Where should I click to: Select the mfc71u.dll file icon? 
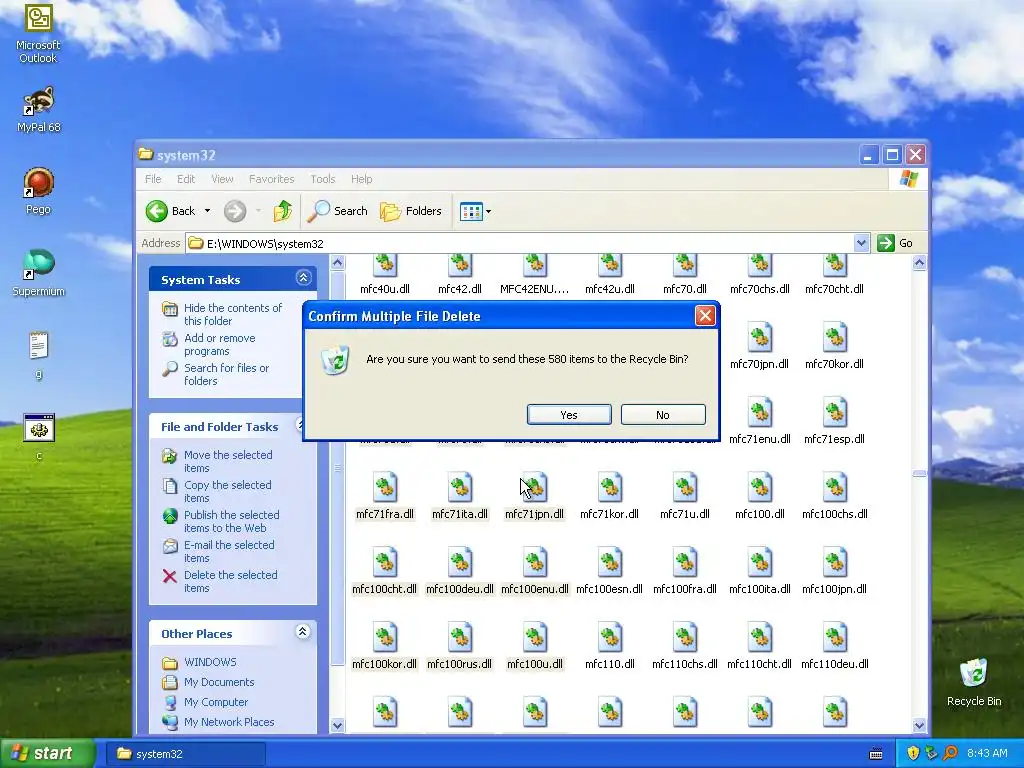pos(684,487)
